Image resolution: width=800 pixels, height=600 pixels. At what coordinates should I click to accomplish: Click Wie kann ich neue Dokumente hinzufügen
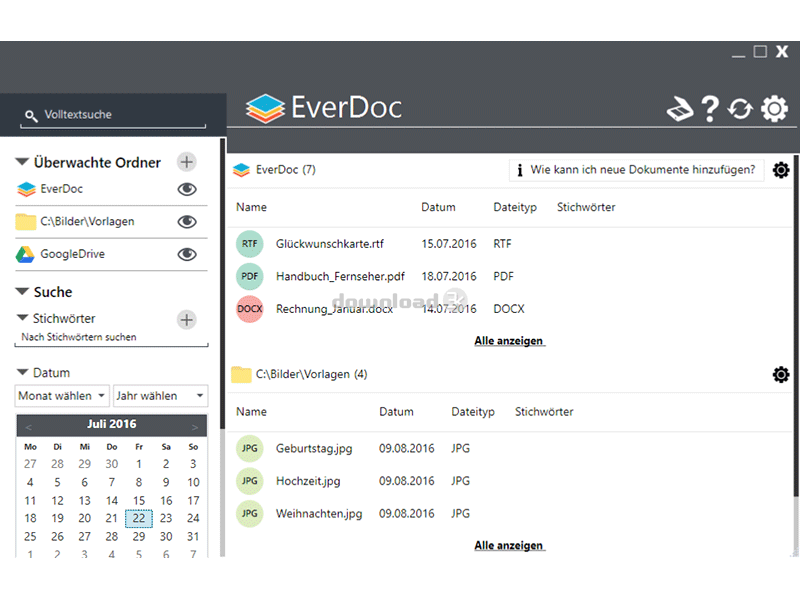click(636, 170)
